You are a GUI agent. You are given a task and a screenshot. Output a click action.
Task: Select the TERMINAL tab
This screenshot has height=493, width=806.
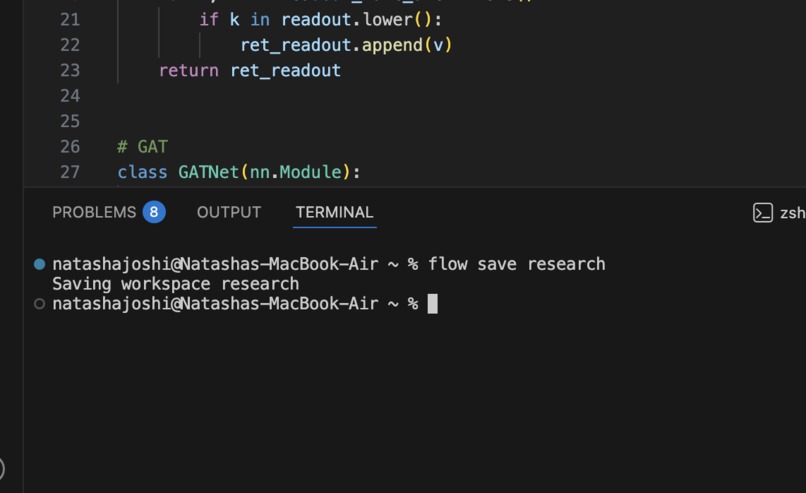(x=334, y=212)
